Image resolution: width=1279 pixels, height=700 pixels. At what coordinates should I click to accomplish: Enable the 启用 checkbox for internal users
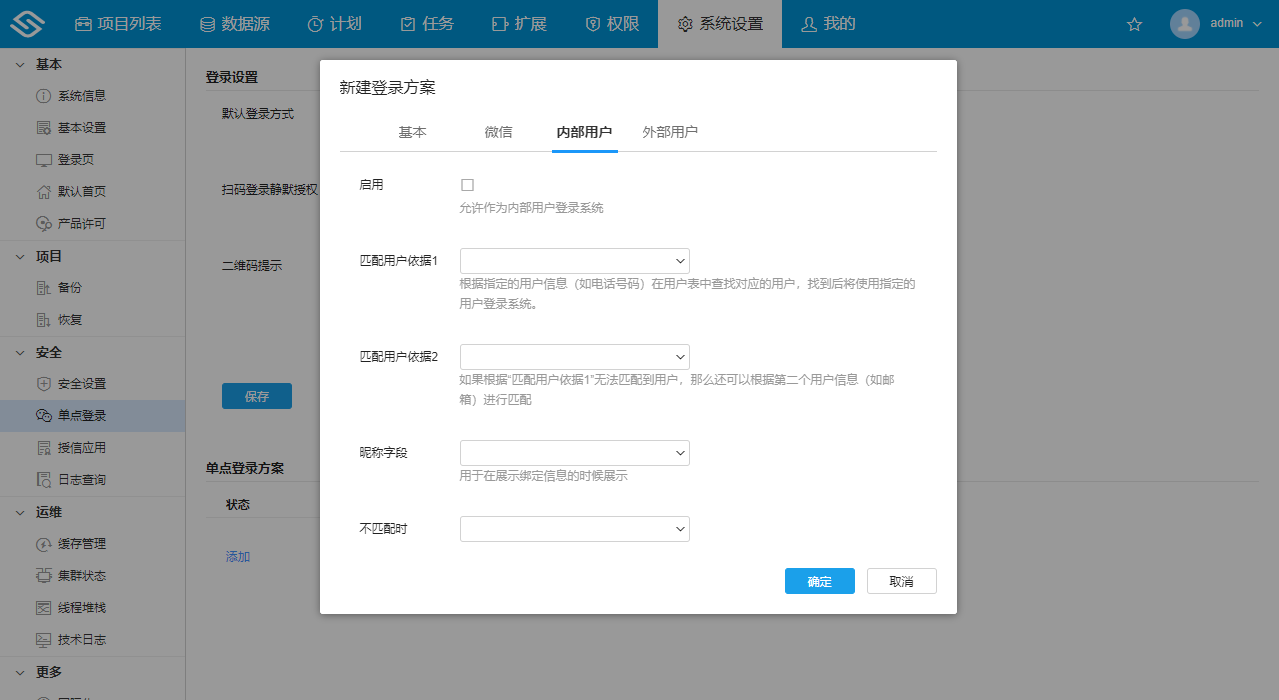(467, 184)
